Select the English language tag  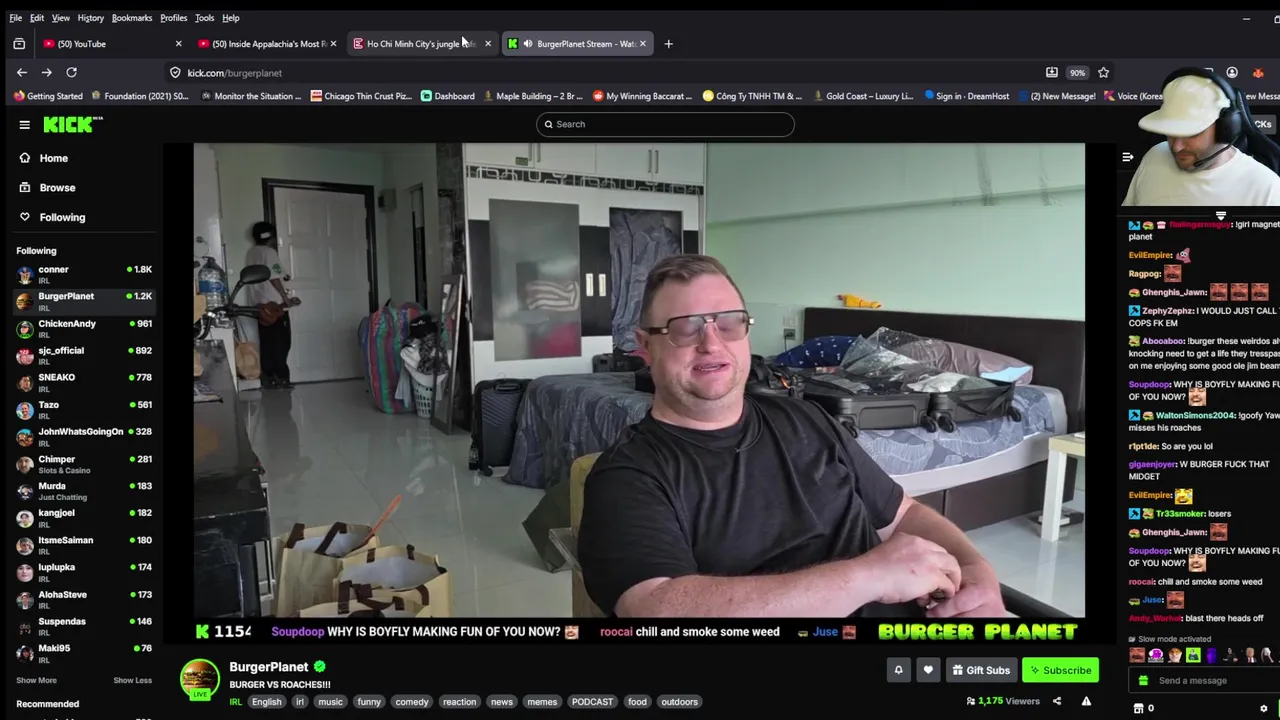[x=266, y=702]
